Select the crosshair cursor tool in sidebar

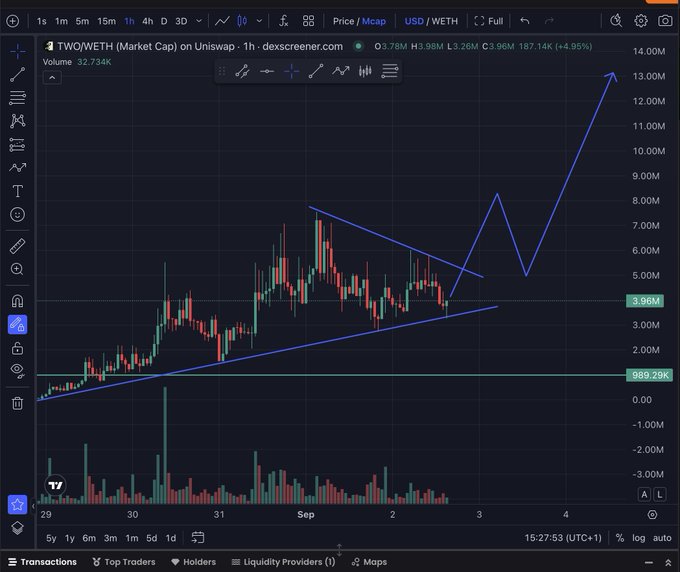point(17,52)
